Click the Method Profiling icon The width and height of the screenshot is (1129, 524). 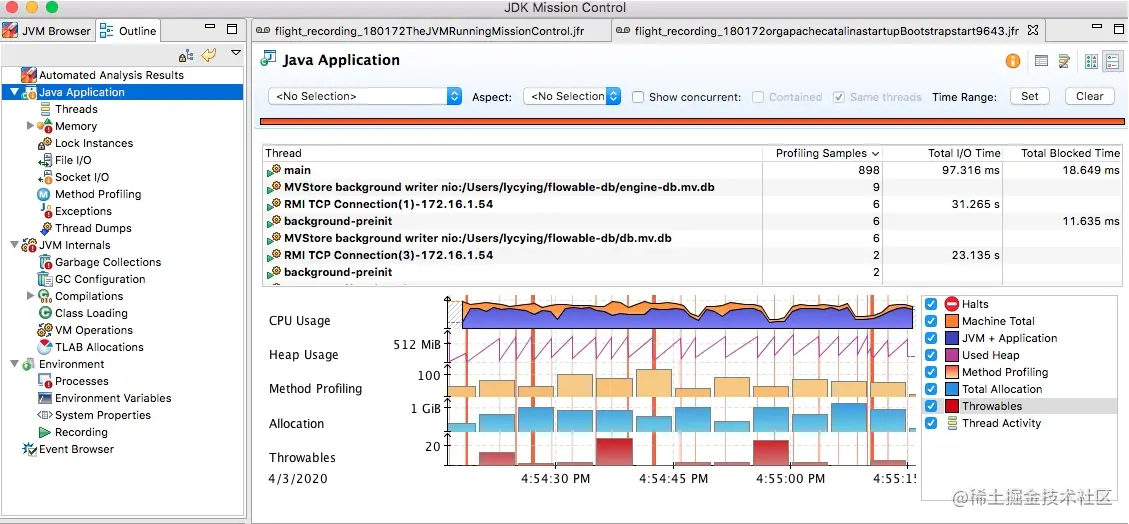tap(43, 194)
